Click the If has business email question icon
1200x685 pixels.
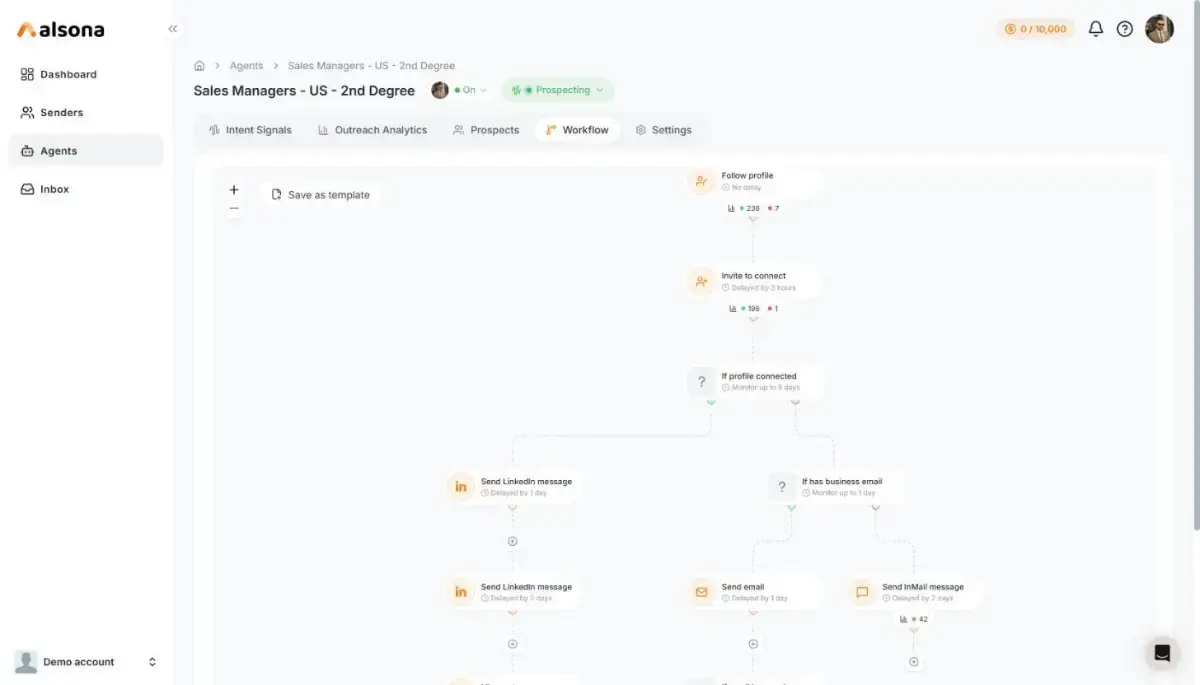coord(782,487)
